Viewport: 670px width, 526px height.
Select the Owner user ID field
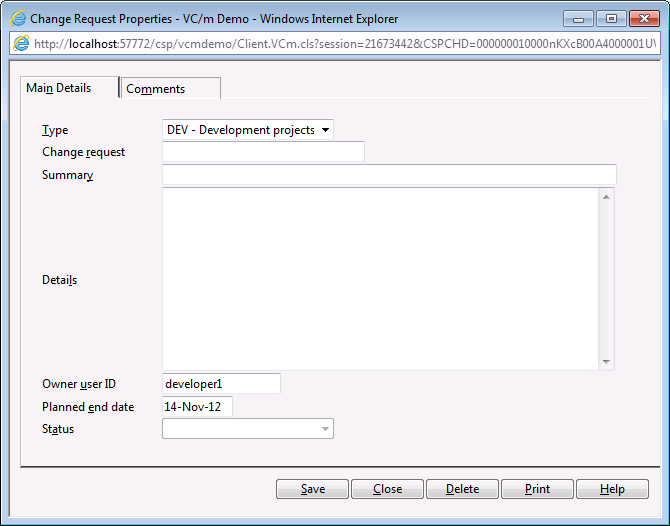pyautogui.click(x=221, y=384)
